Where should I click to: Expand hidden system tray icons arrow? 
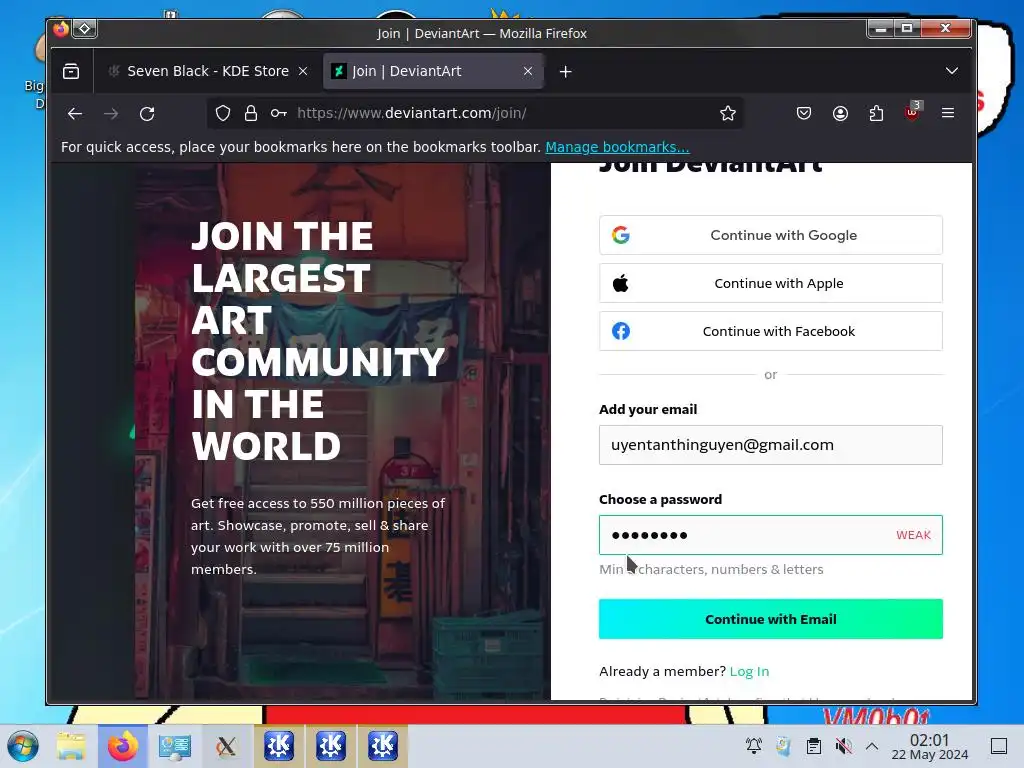click(x=872, y=746)
